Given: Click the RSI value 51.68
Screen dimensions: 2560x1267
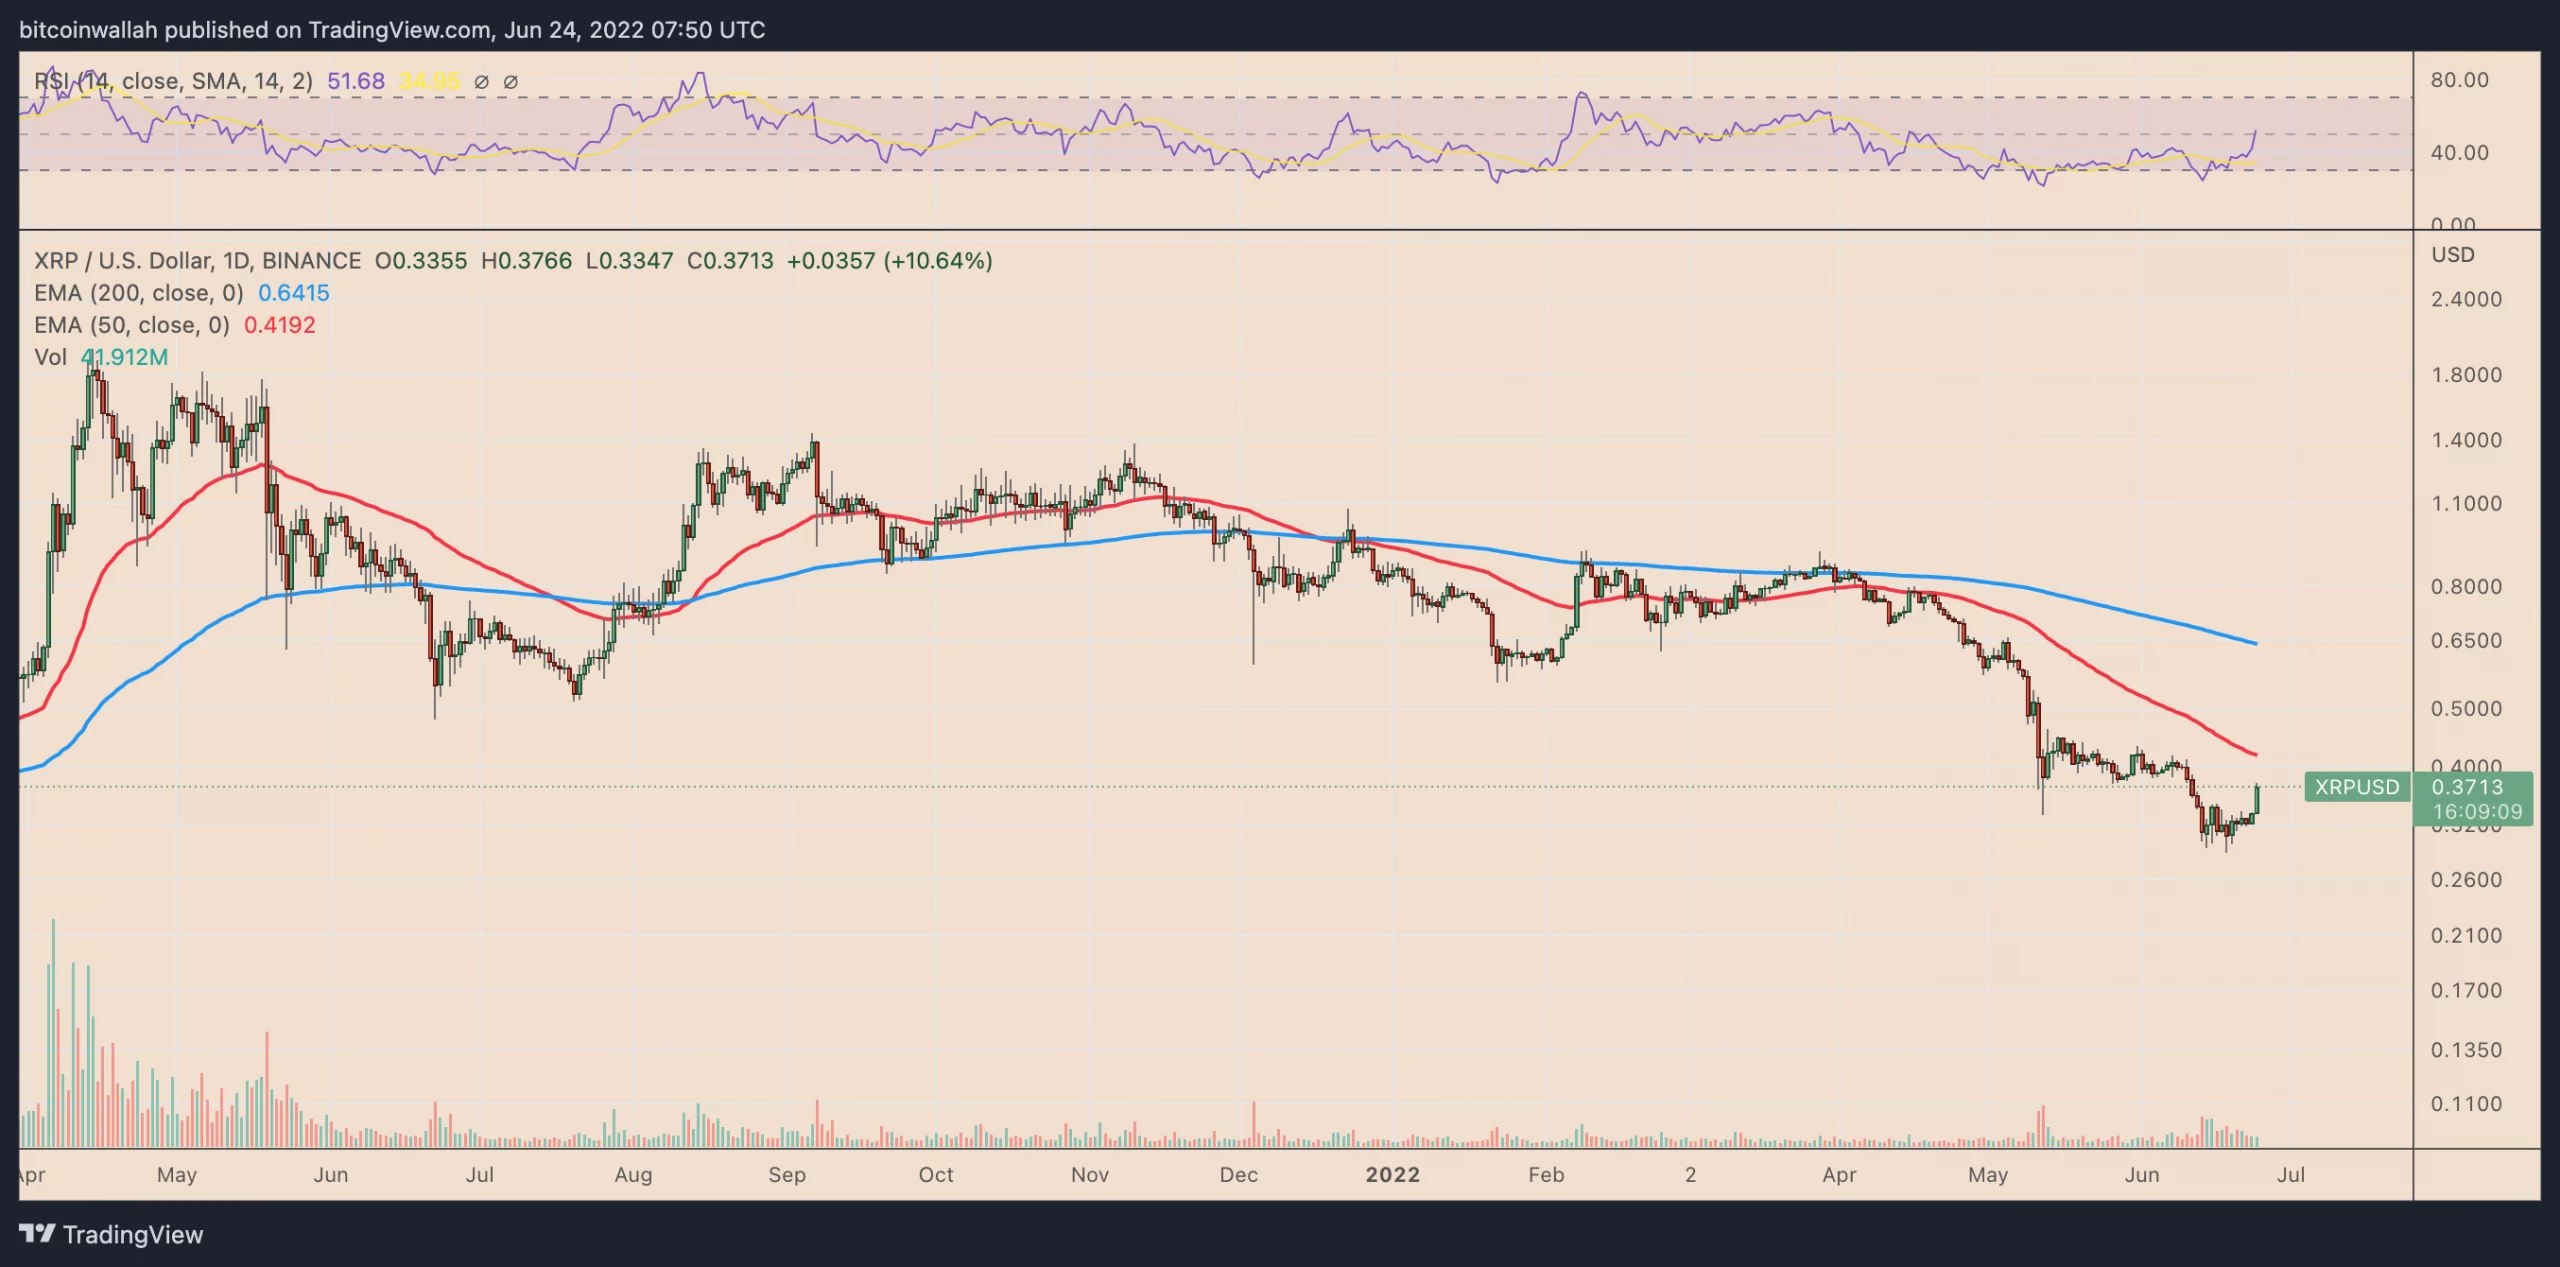Looking at the screenshot, I should tap(356, 81).
